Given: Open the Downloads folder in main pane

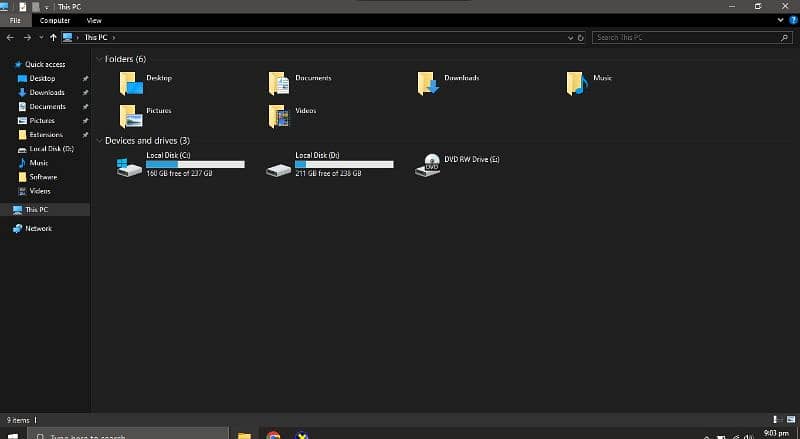Looking at the screenshot, I should 429,84.
